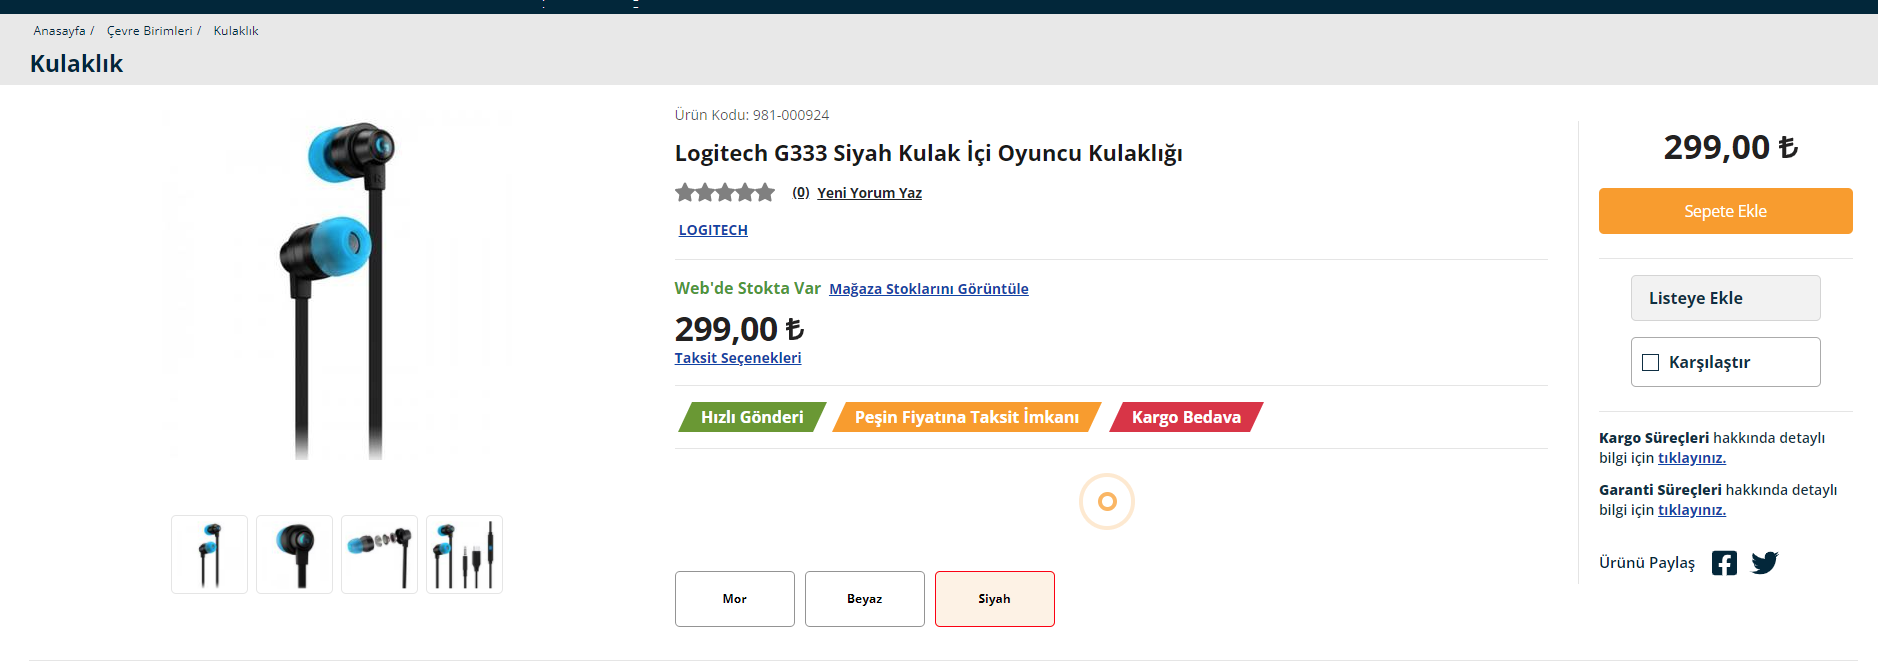View second thumbnail with earbud close-up

pos(294,555)
